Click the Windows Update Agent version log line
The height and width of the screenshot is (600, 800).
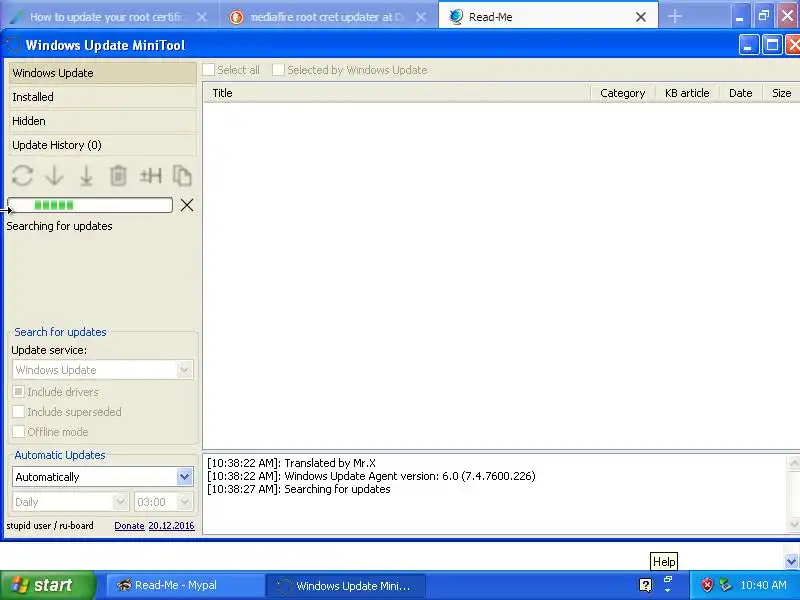click(x=371, y=476)
